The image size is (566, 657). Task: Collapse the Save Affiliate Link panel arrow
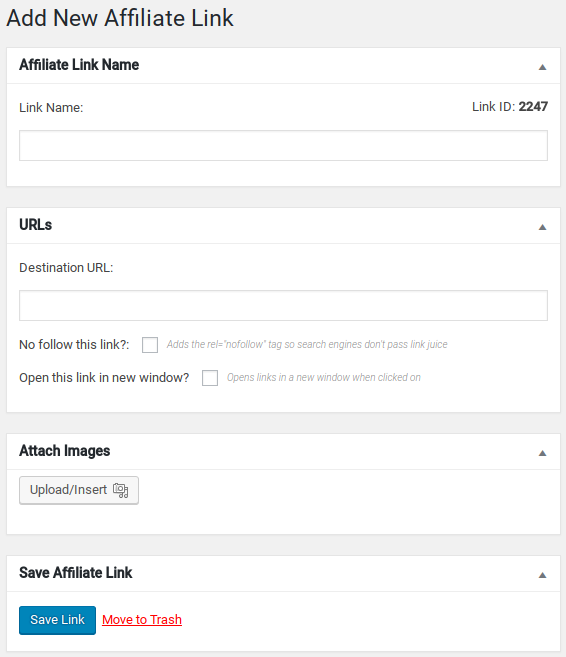(x=542, y=575)
